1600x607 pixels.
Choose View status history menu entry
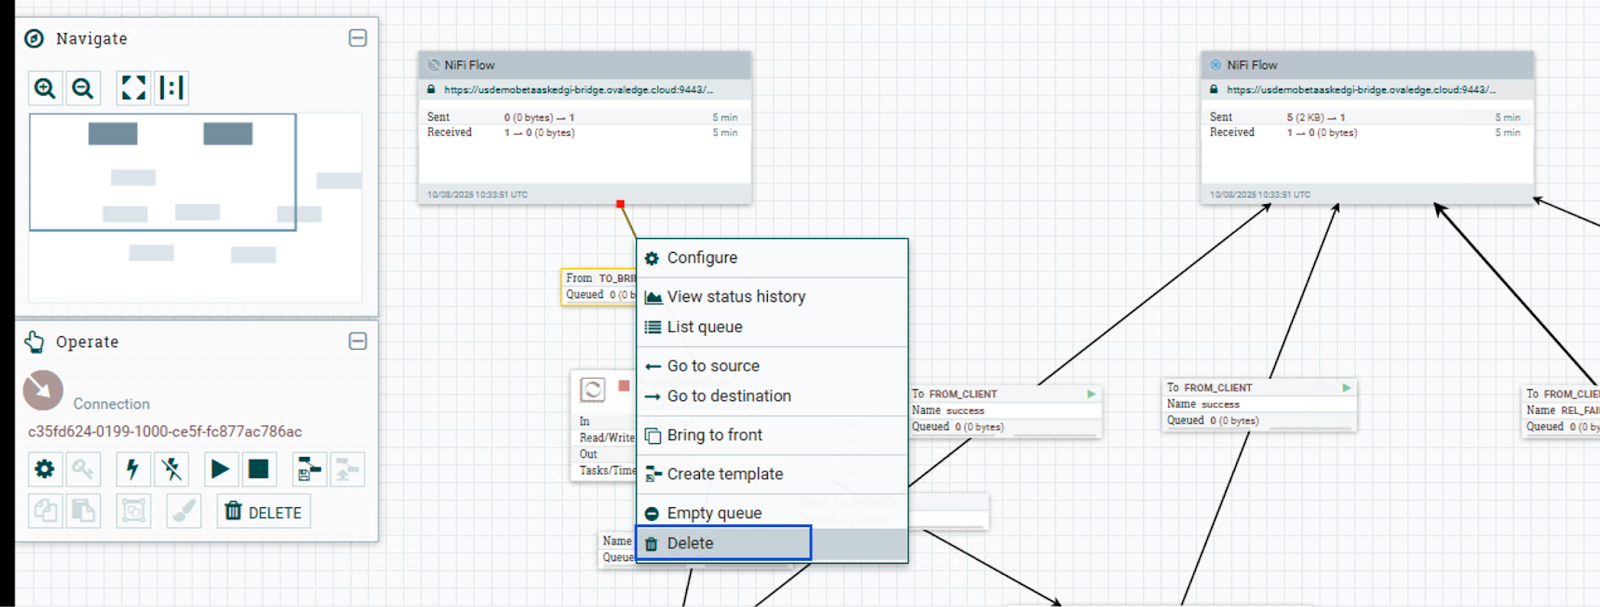pos(735,297)
